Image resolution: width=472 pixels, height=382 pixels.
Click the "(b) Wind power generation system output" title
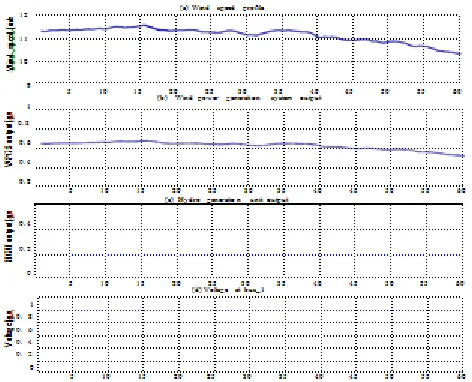pos(239,98)
